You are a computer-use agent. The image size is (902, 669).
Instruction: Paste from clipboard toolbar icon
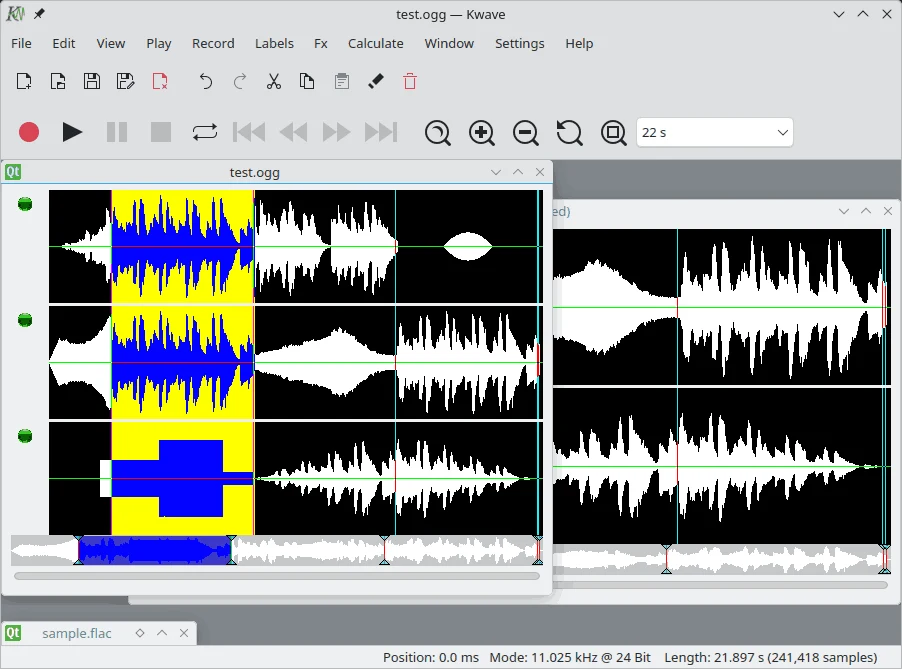click(342, 81)
